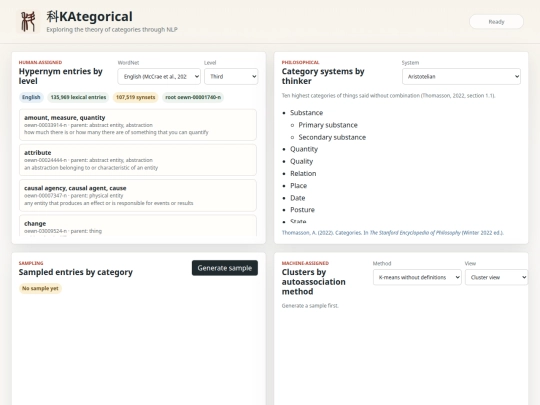Click the 'Date' category list item
The width and height of the screenshot is (540, 405).
pos(298,198)
